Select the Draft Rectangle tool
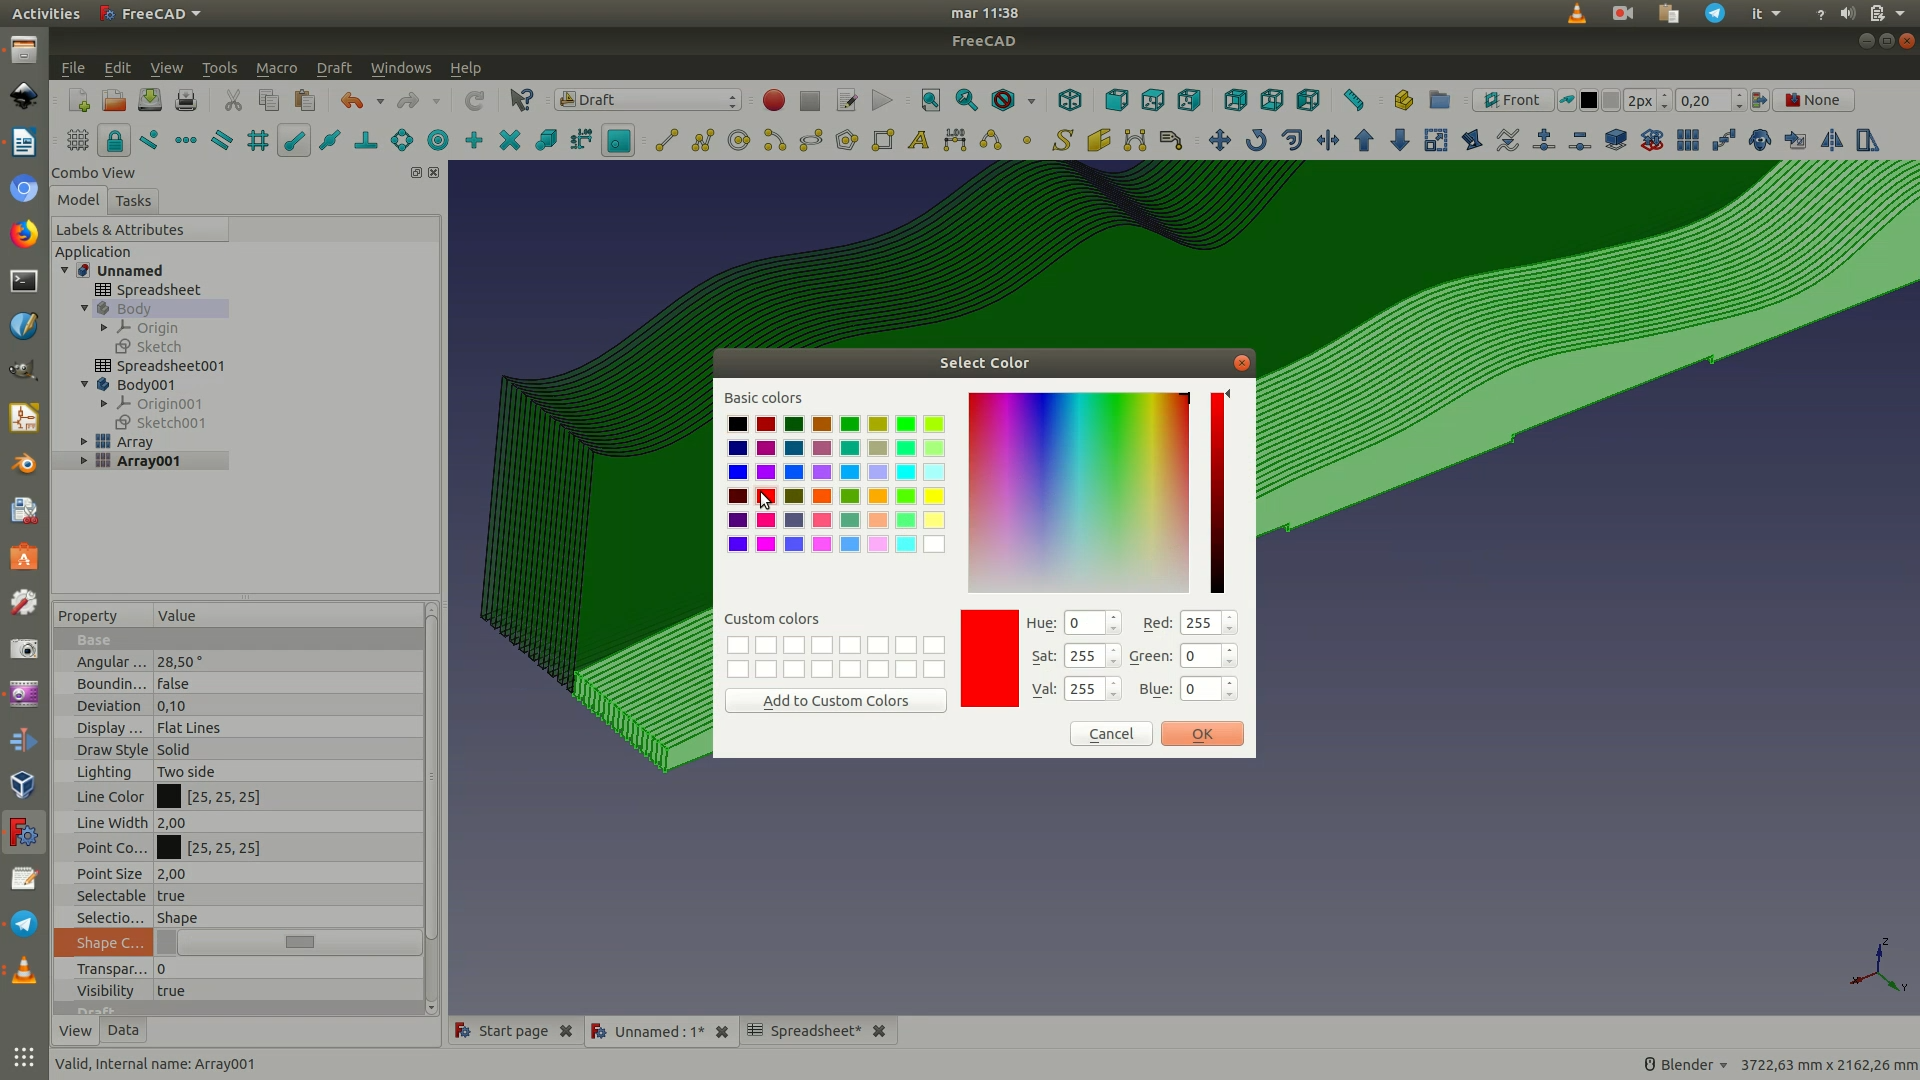This screenshot has width=1920, height=1080. [x=883, y=141]
